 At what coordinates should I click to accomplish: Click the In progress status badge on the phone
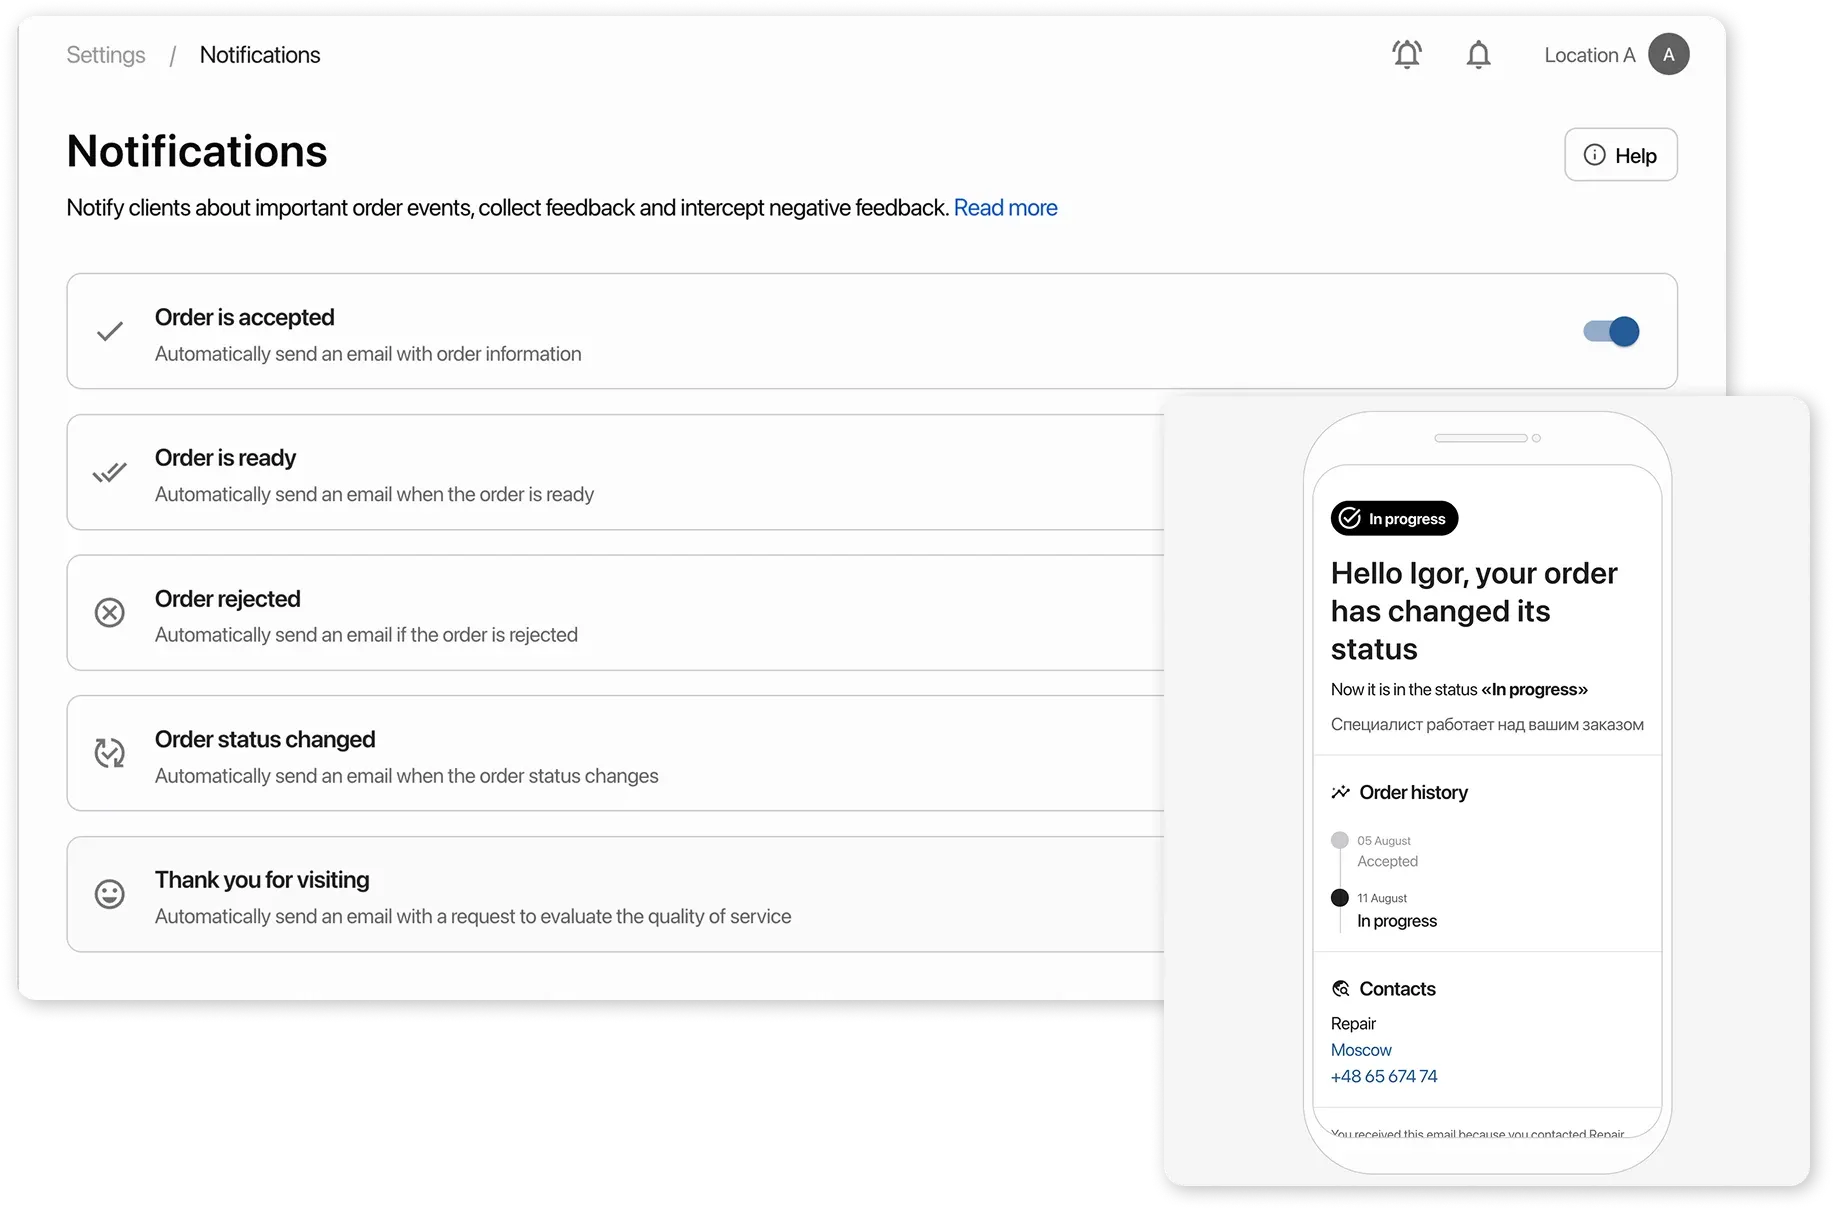[1393, 518]
